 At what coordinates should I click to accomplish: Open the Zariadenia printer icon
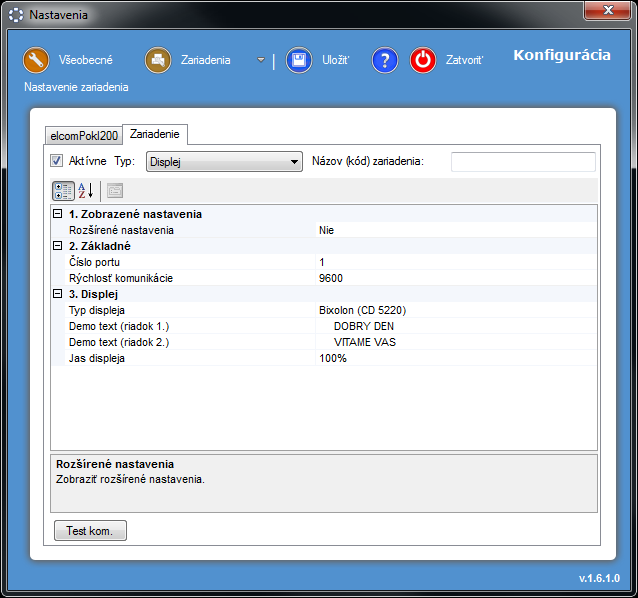tap(158, 60)
